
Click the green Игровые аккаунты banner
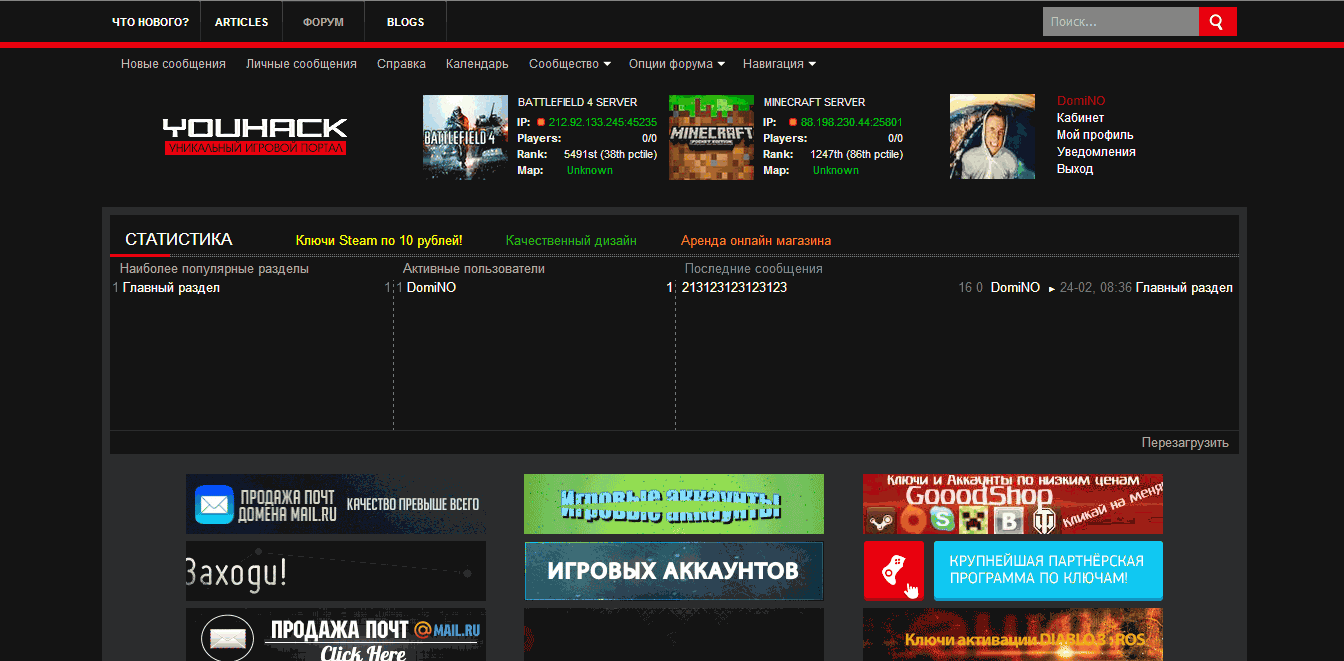pyautogui.click(x=674, y=504)
